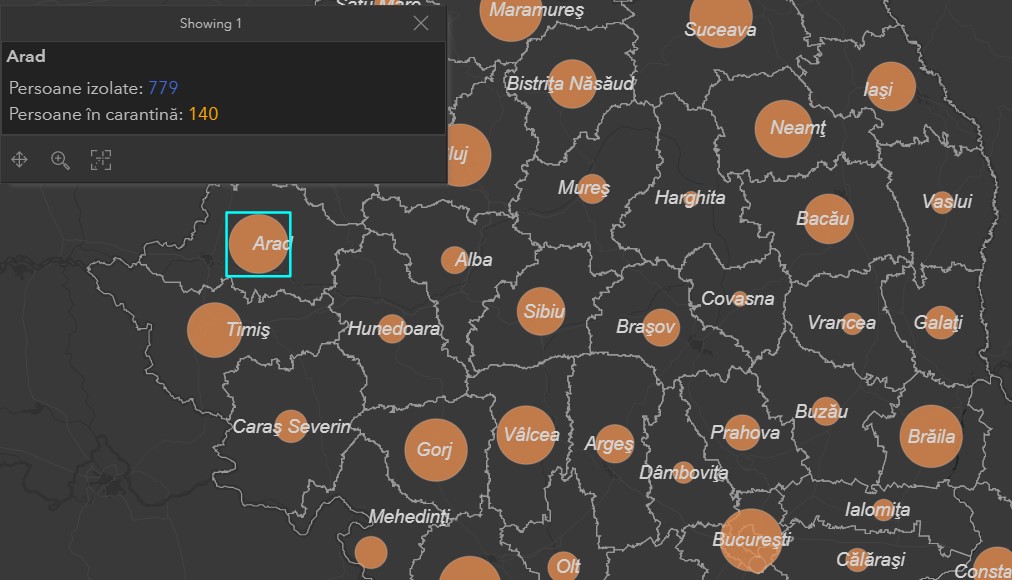Click the Pan icon in the popup
The image size is (1012, 580).
[19, 160]
